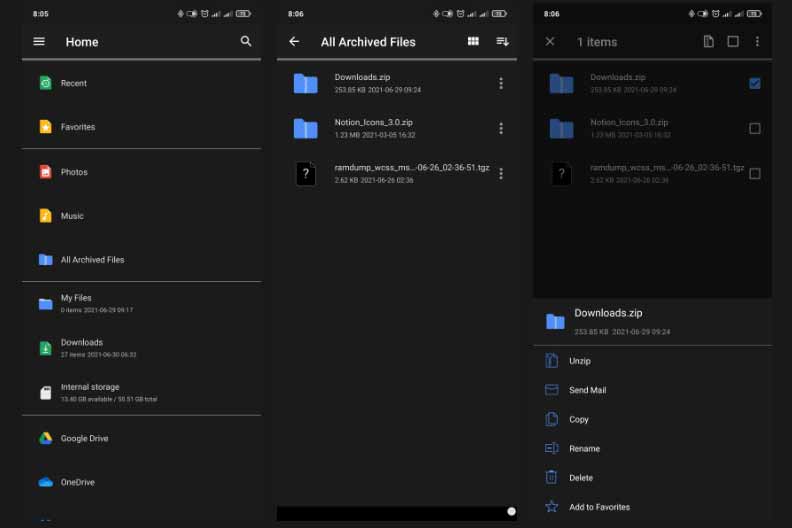Select the Downloads.zip name in archived list
The image size is (792, 528).
coord(362,77)
